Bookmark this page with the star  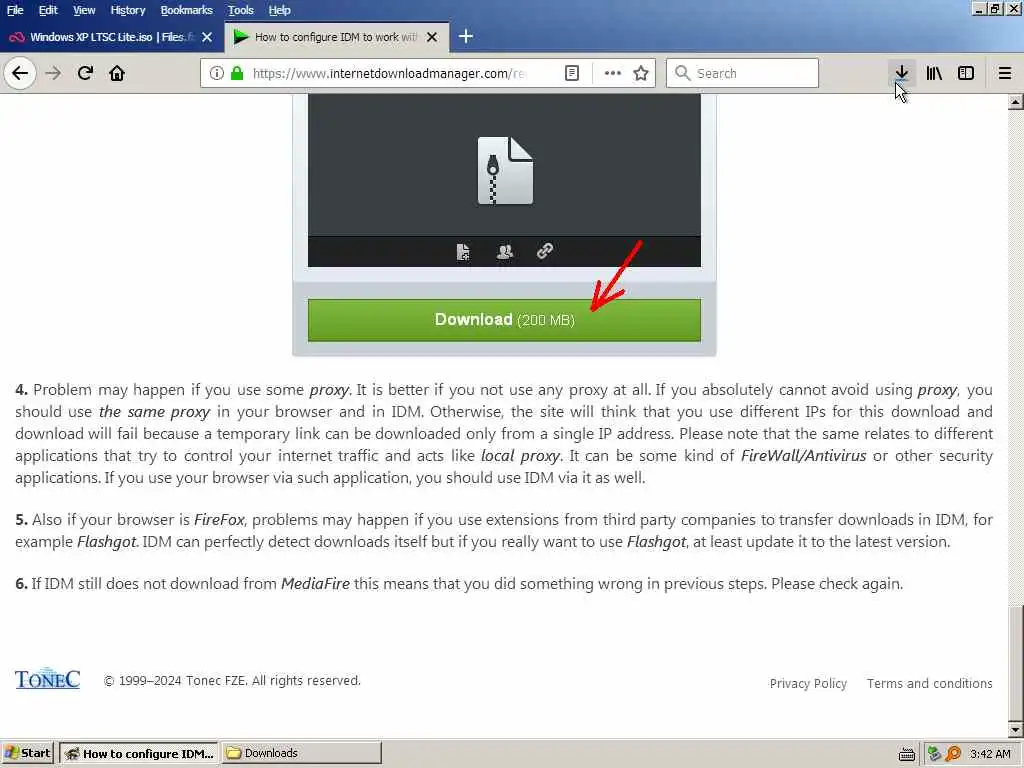[x=641, y=73]
